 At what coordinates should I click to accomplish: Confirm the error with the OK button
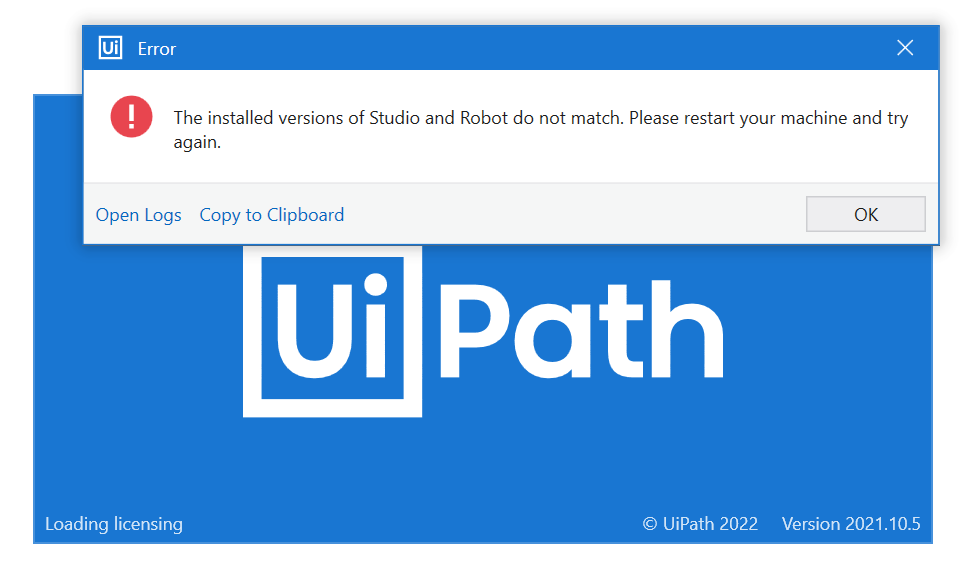point(866,214)
